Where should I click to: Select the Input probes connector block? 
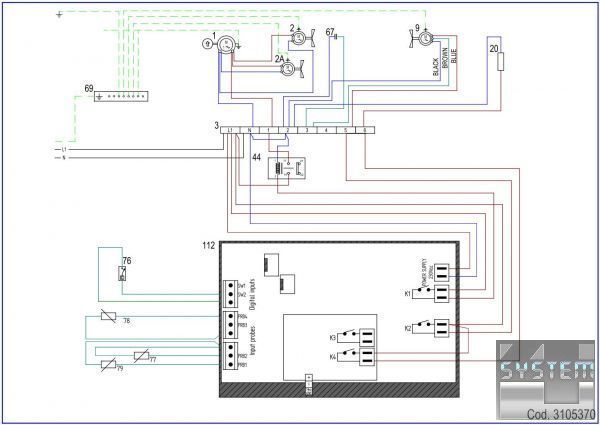[231, 339]
